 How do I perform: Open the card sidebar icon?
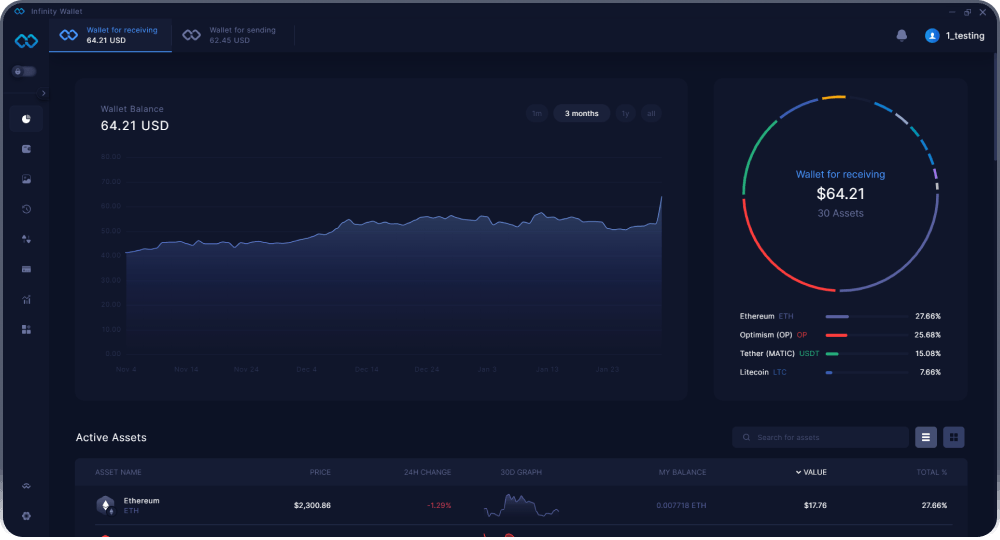pos(26,269)
